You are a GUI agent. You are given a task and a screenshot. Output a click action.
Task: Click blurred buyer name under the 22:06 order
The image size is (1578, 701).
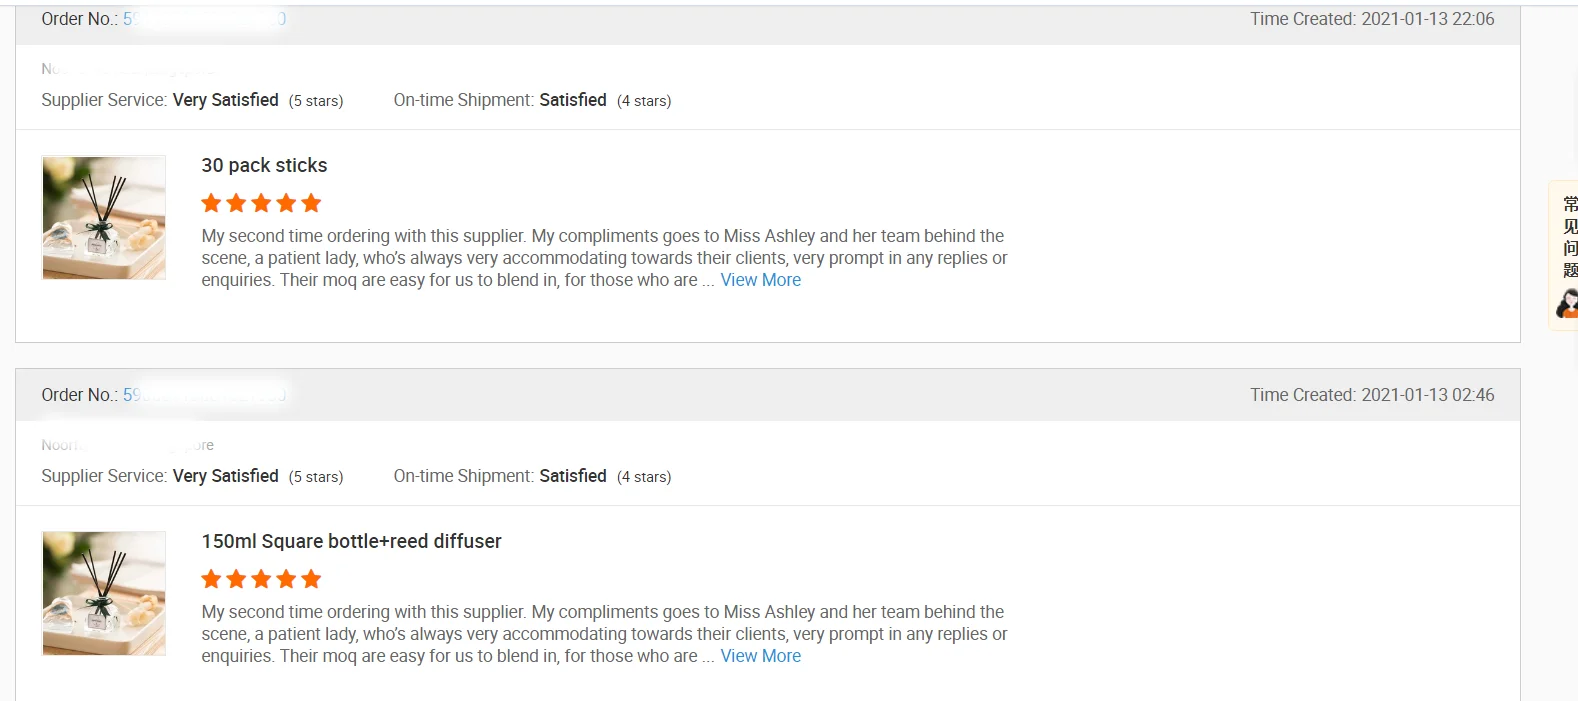[x=127, y=69]
